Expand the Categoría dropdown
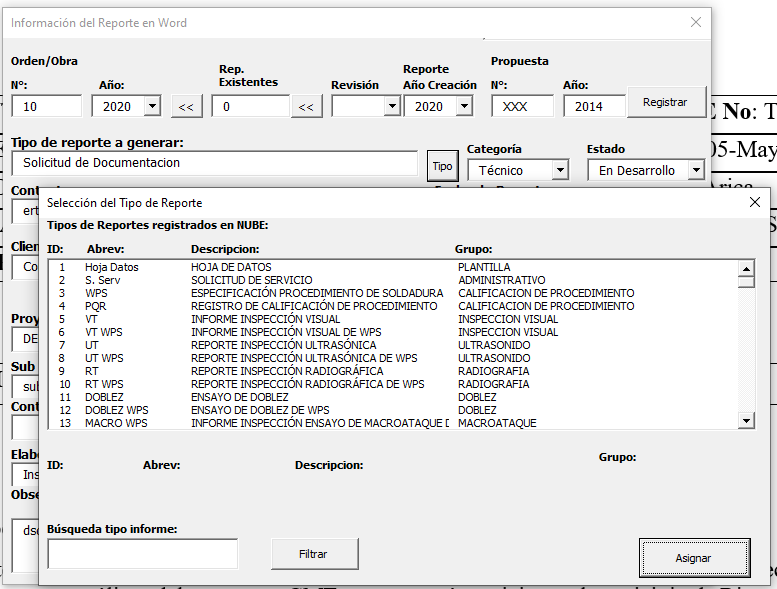This screenshot has width=777, height=589. [559, 171]
